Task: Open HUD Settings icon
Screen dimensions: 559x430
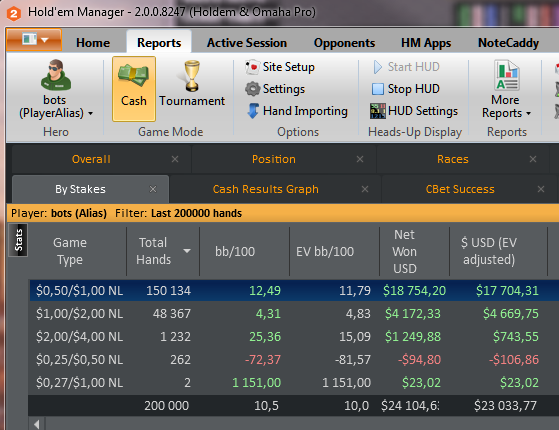Action: (x=378, y=111)
